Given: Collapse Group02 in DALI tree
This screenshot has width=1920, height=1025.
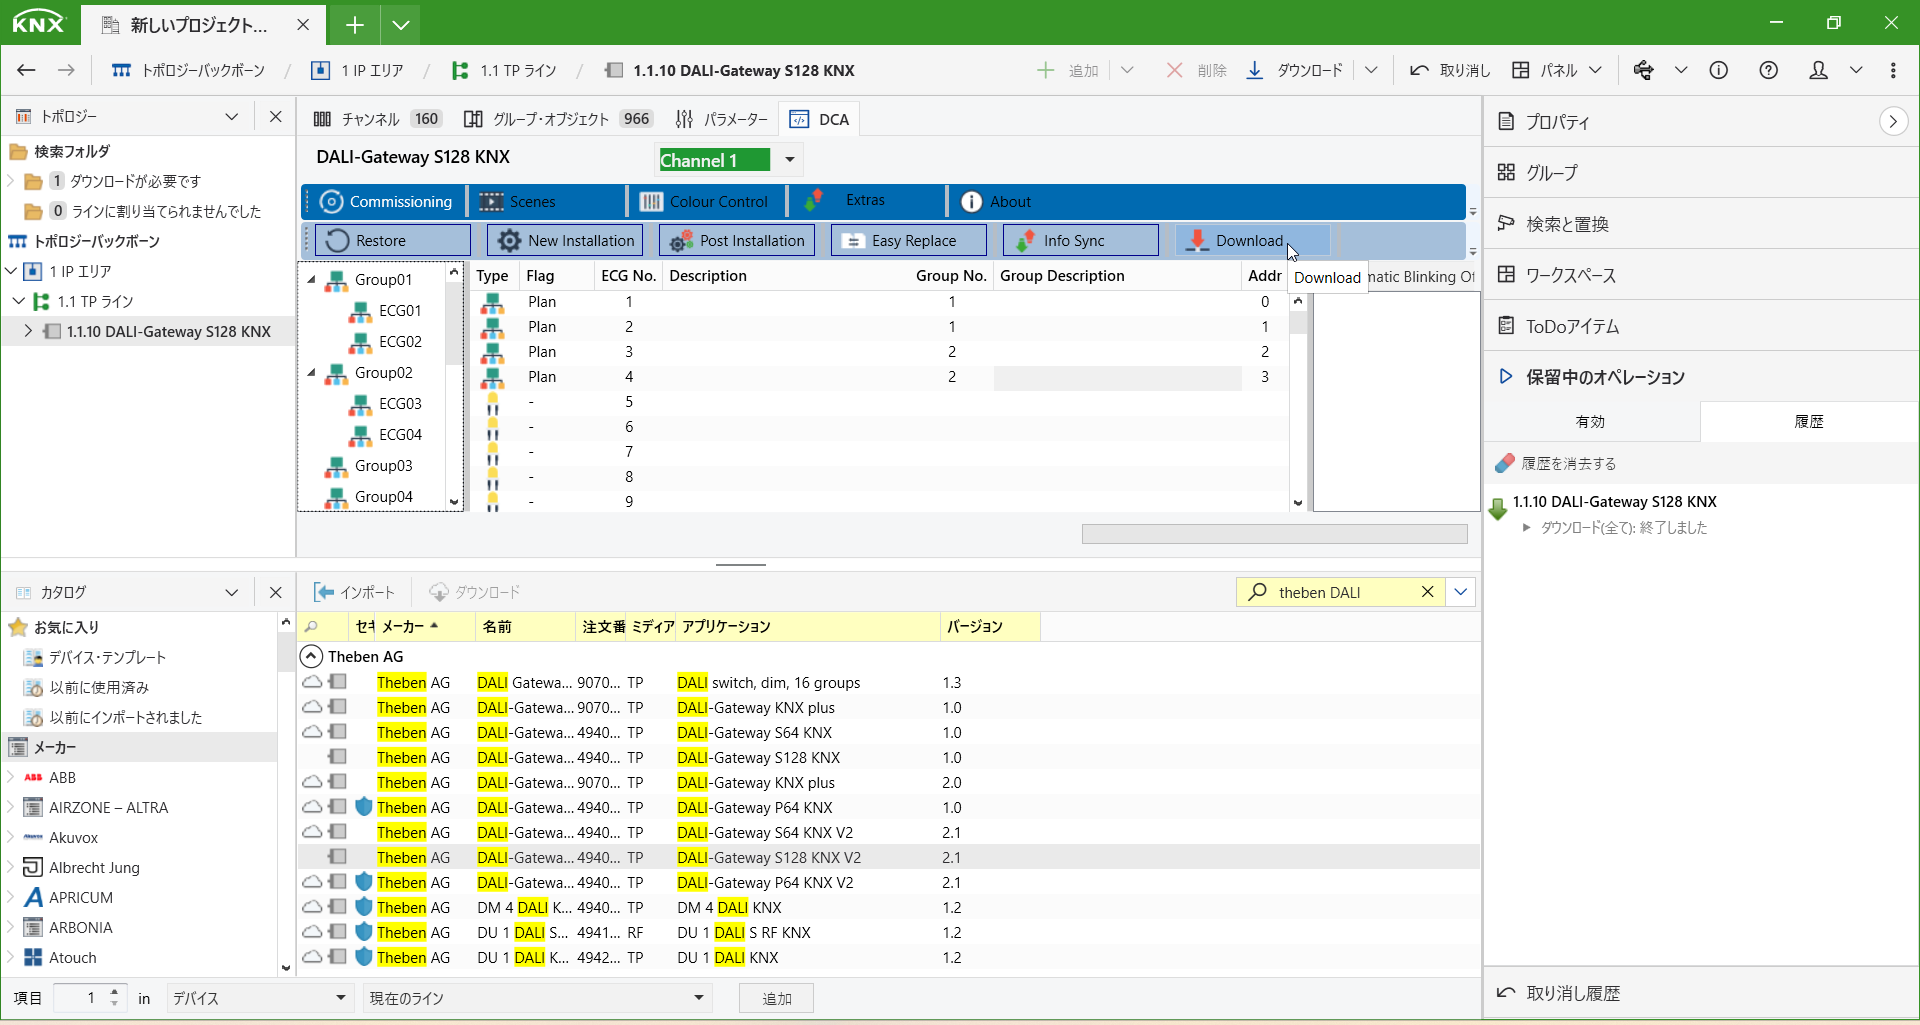Looking at the screenshot, I should [x=311, y=372].
